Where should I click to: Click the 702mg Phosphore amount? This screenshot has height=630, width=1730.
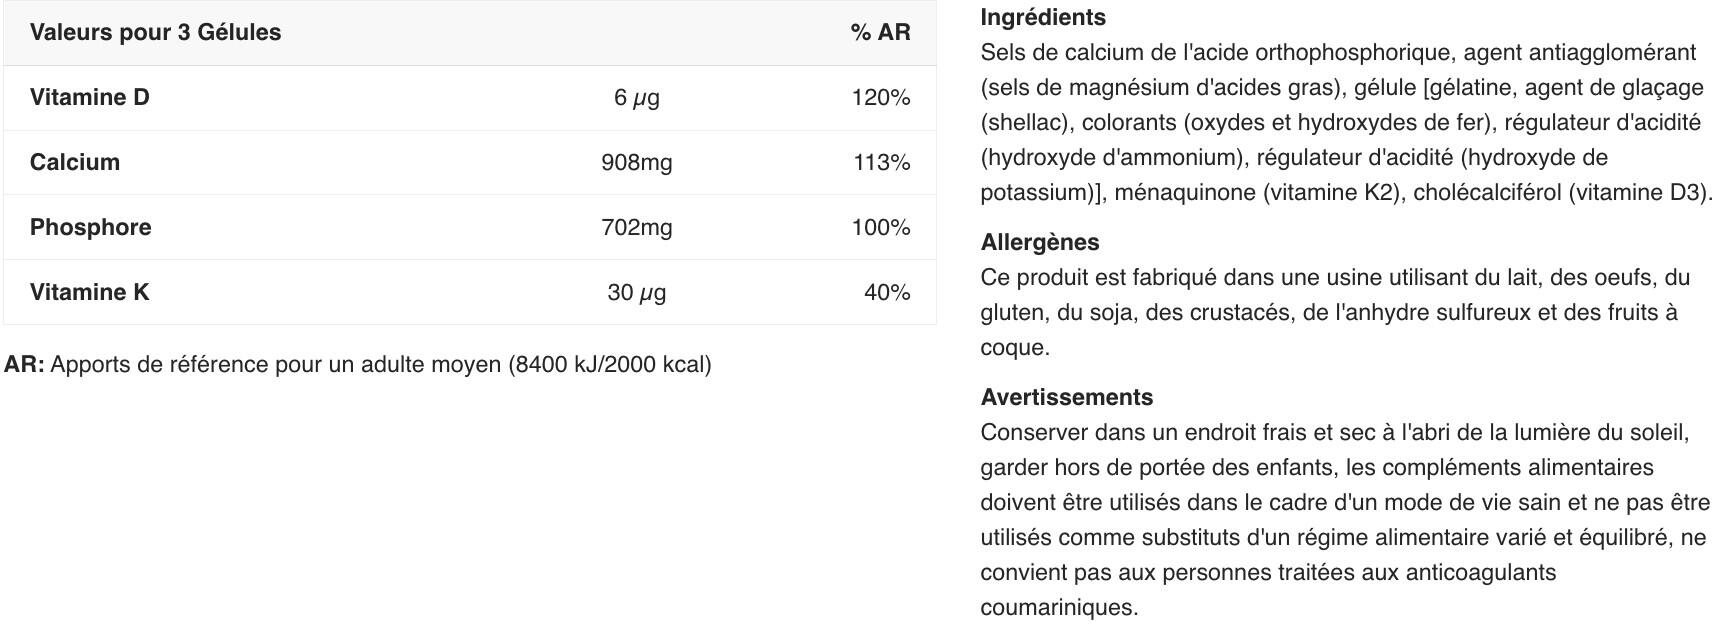tap(637, 227)
